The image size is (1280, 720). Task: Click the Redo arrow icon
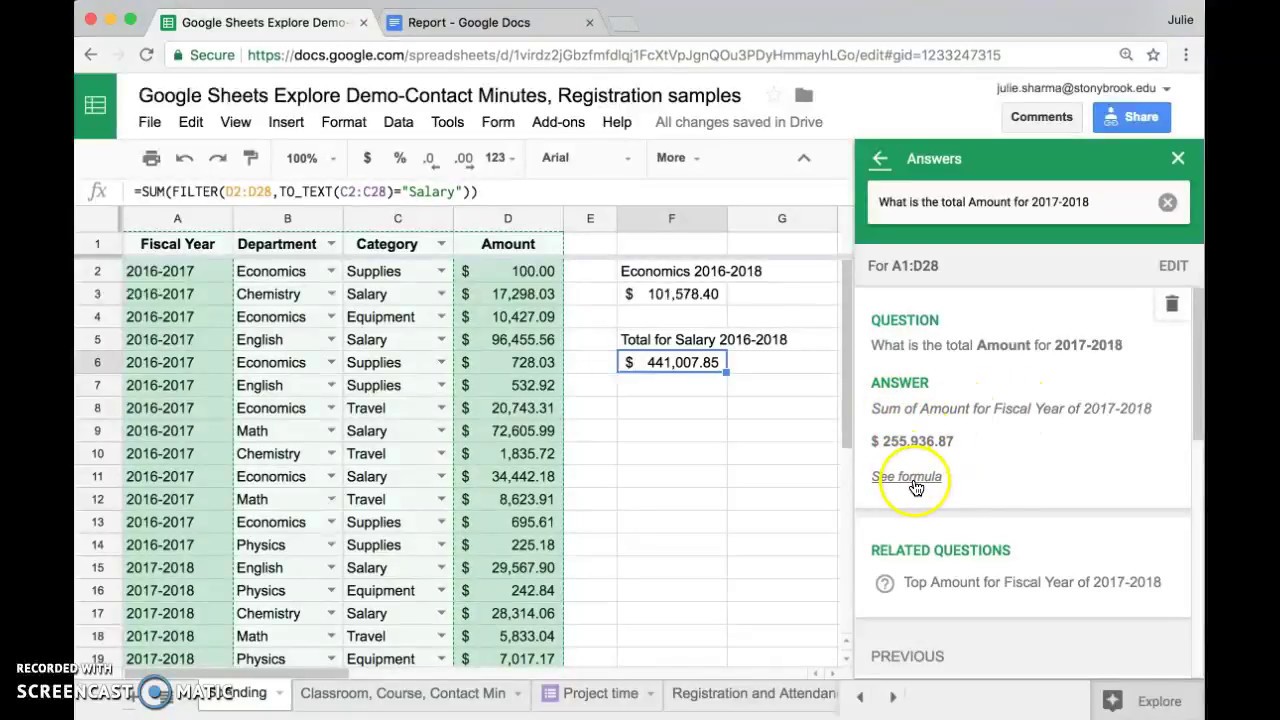[x=217, y=158]
